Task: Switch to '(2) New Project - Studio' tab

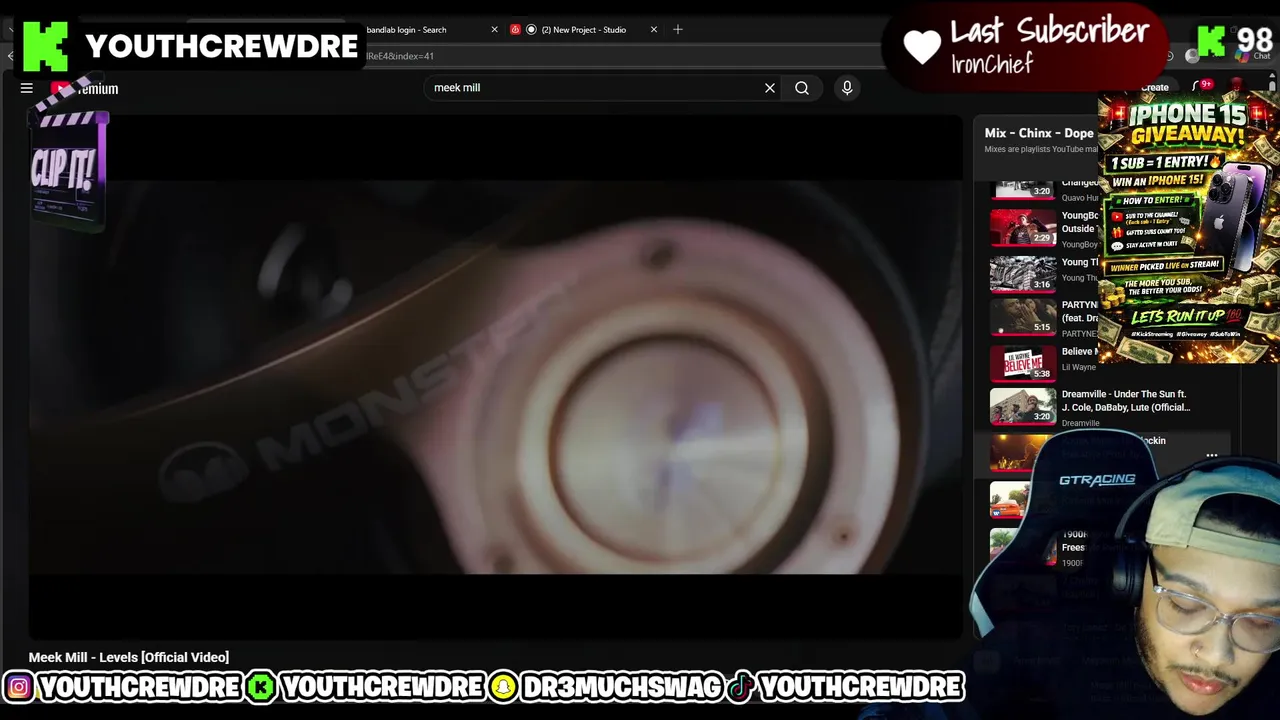Action: click(585, 30)
